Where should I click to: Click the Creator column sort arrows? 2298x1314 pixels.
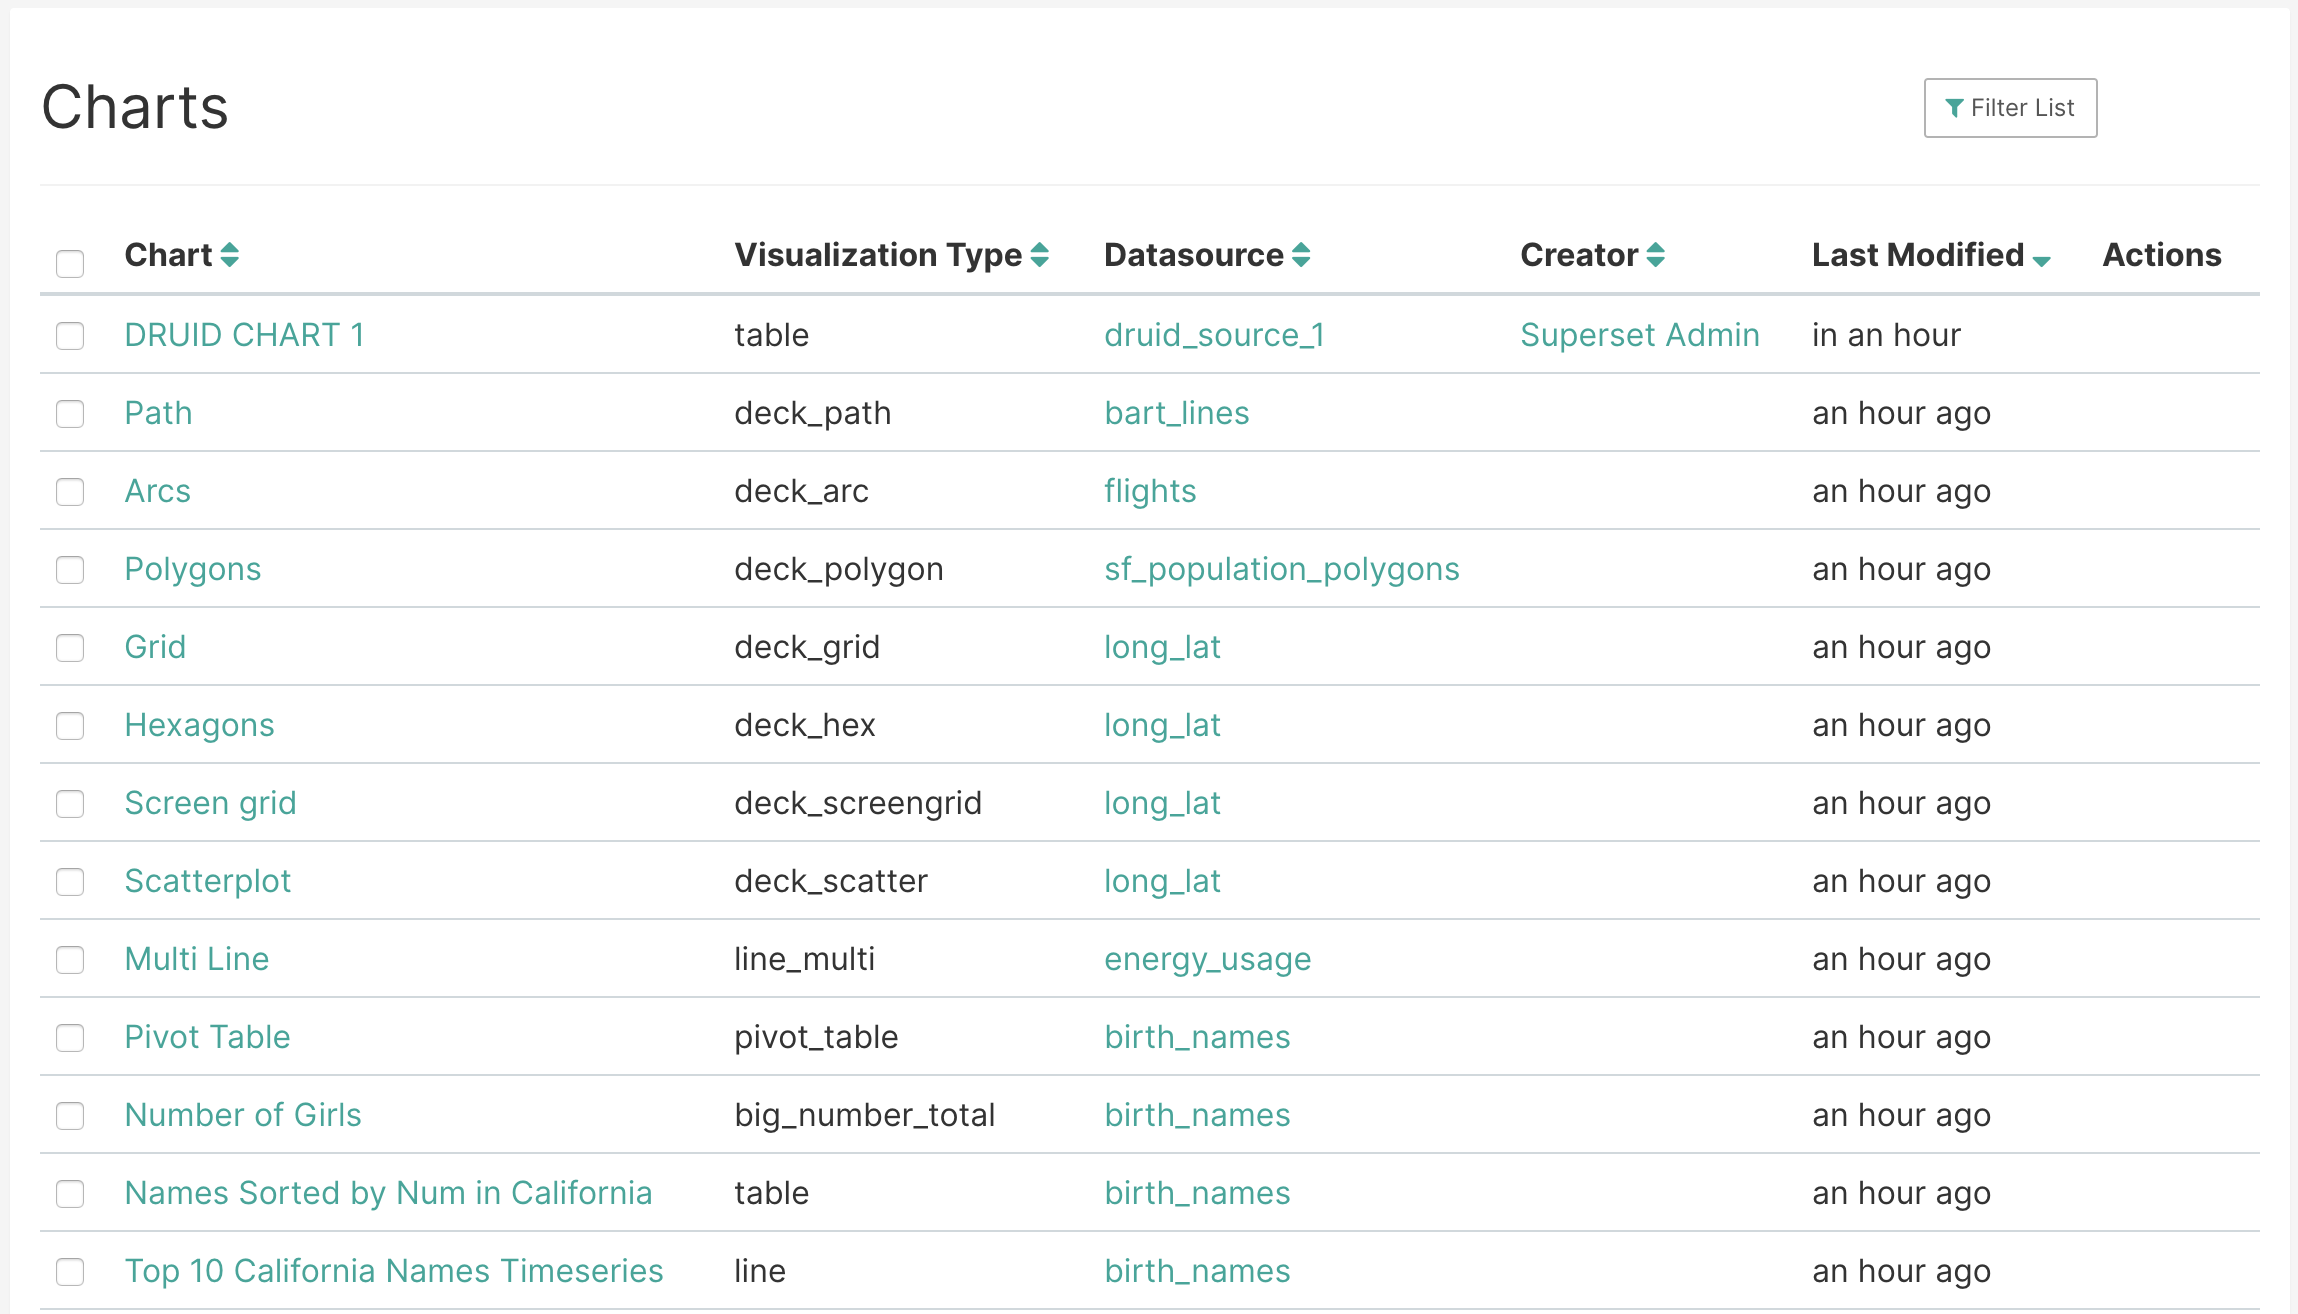1656,255
